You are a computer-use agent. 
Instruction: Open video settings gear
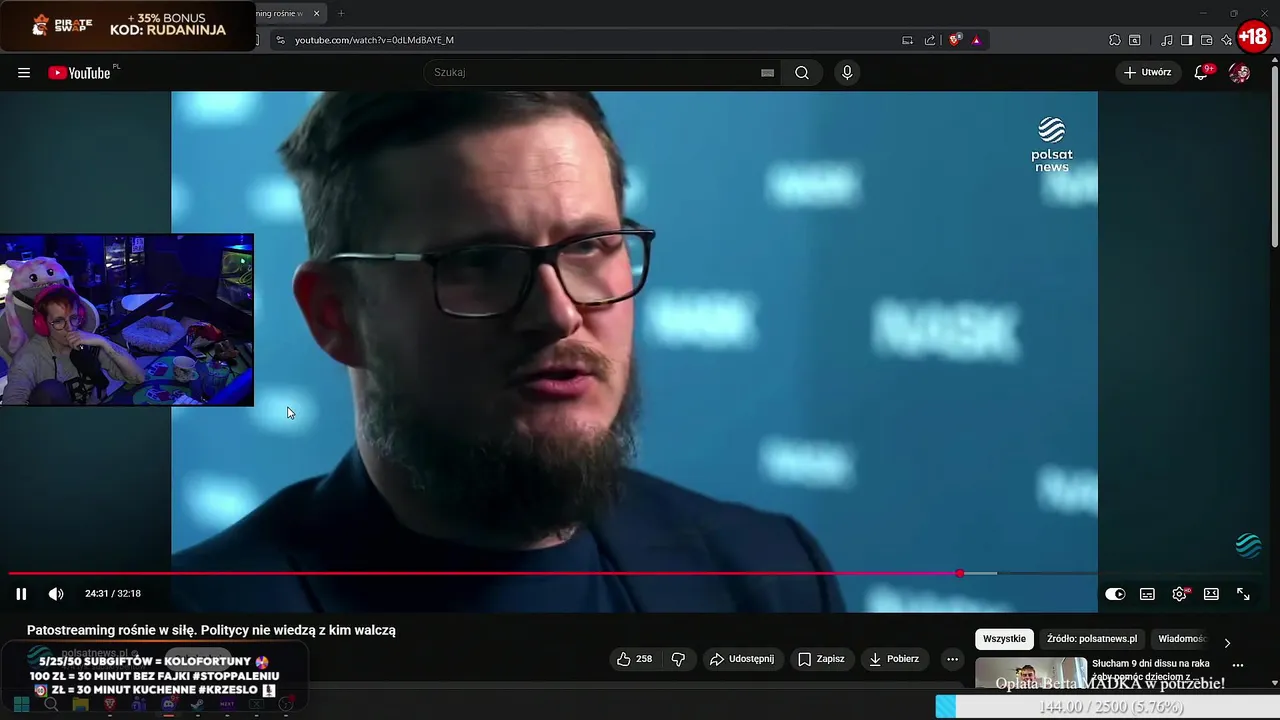[1179, 594]
